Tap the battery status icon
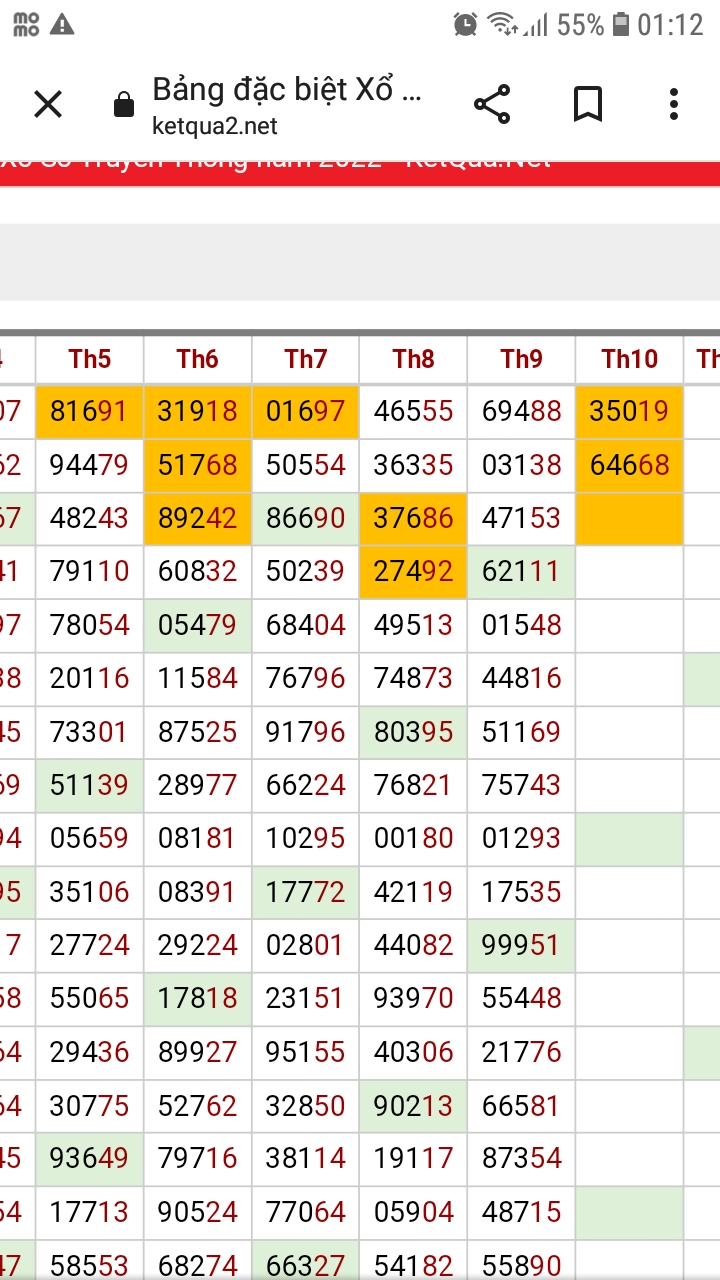The image size is (720, 1280). click(621, 24)
